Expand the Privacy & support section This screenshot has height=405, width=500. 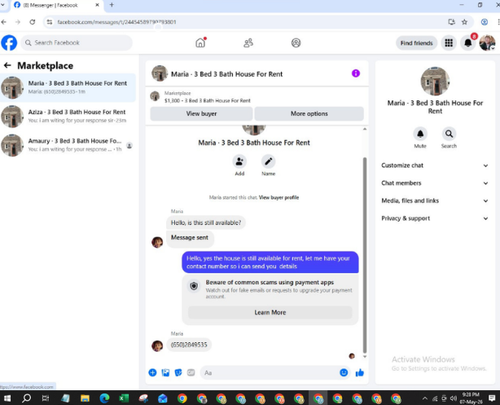coord(435,218)
